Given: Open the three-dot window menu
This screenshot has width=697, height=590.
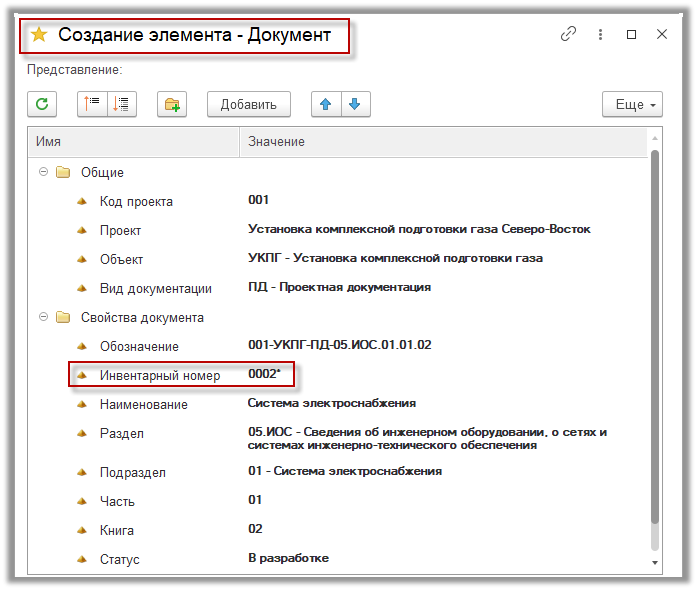Looking at the screenshot, I should coord(600,34).
